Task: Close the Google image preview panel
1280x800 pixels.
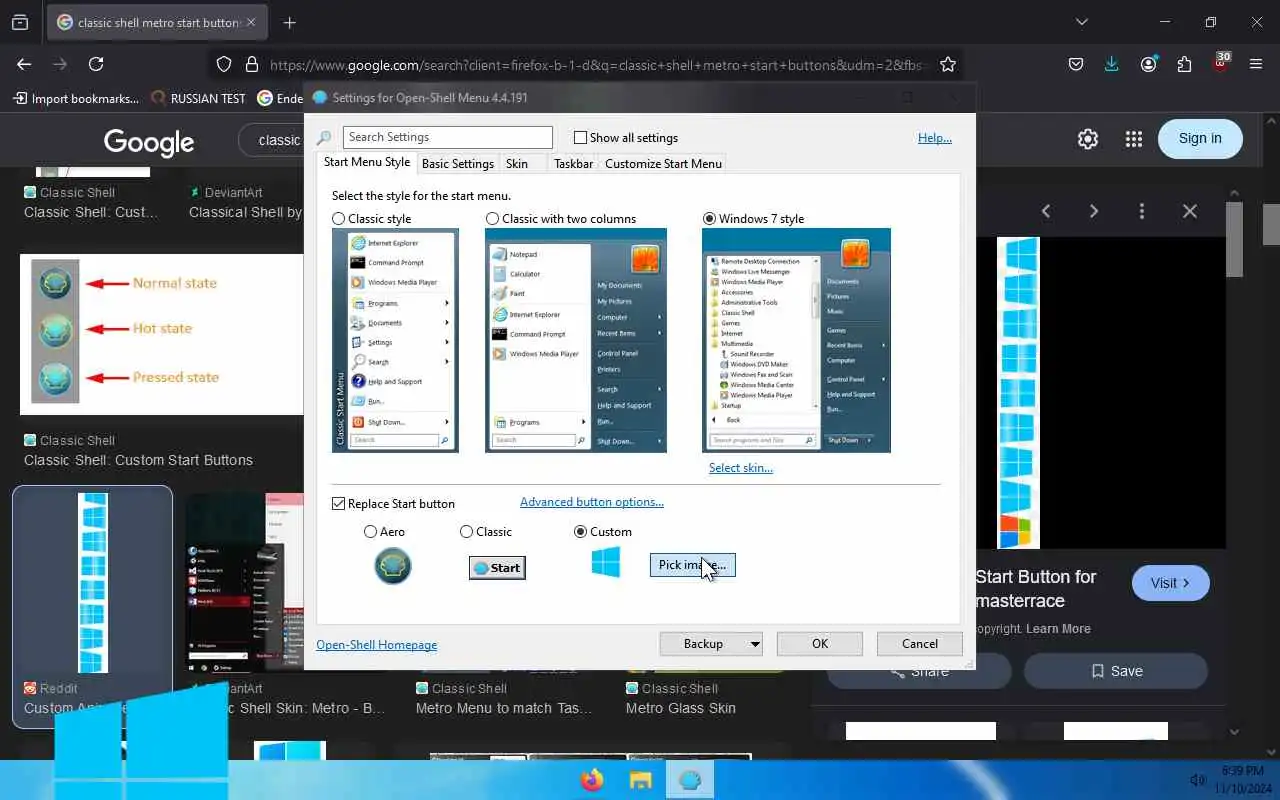Action: point(1190,211)
